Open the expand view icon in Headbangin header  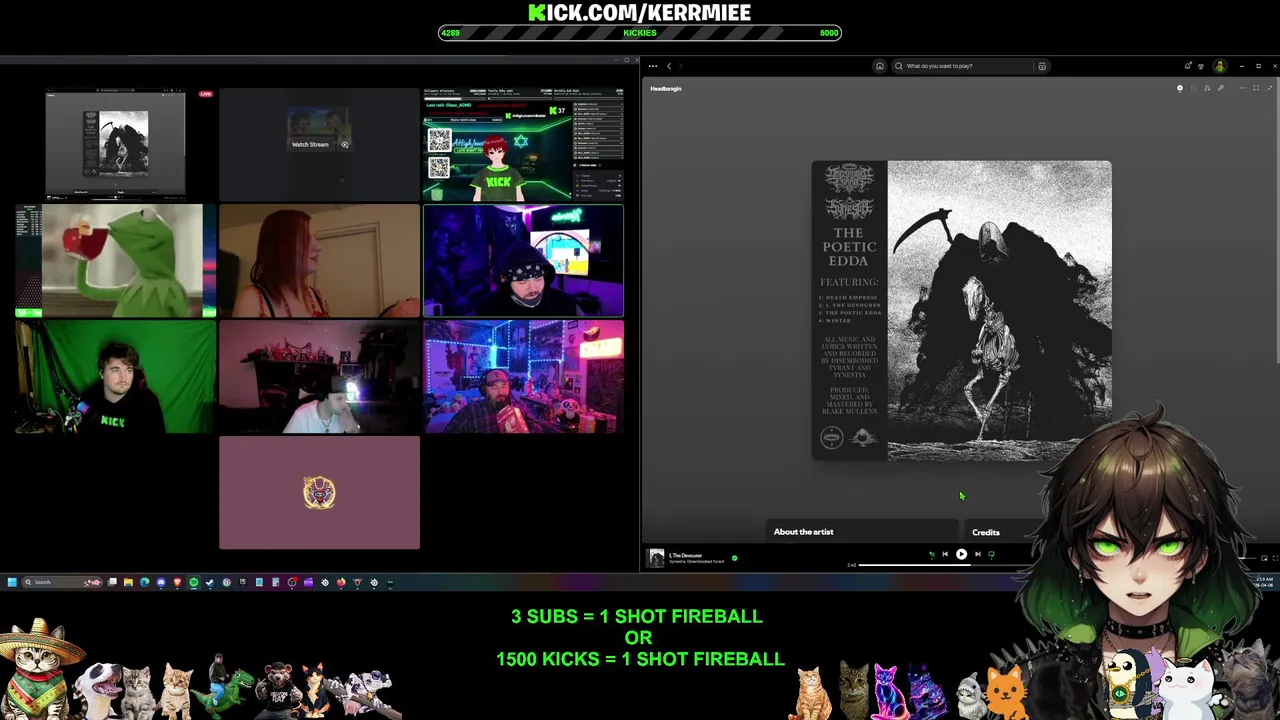click(1256, 88)
